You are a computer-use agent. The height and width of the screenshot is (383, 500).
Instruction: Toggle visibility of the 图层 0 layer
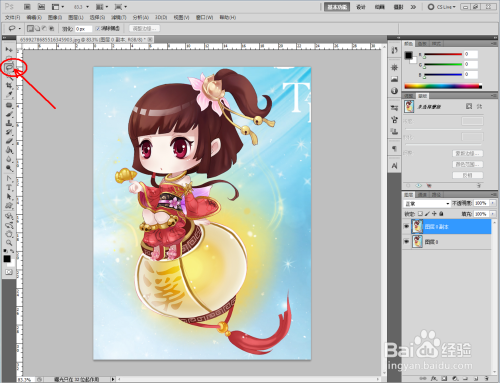point(406,241)
